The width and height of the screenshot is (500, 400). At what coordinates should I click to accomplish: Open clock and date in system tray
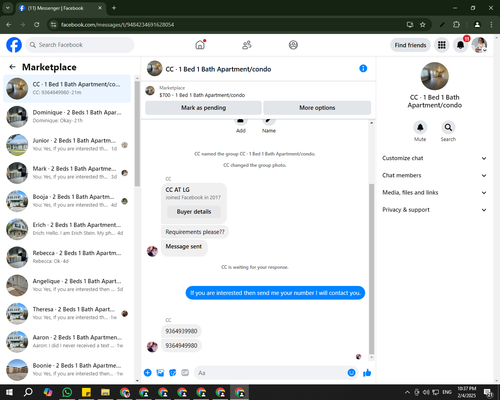pyautogui.click(x=467, y=392)
